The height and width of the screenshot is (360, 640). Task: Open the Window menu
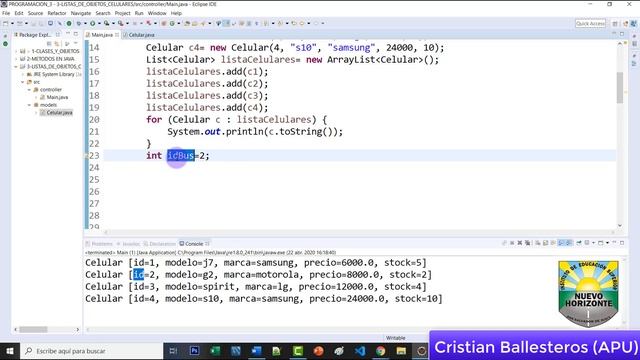[157, 13]
